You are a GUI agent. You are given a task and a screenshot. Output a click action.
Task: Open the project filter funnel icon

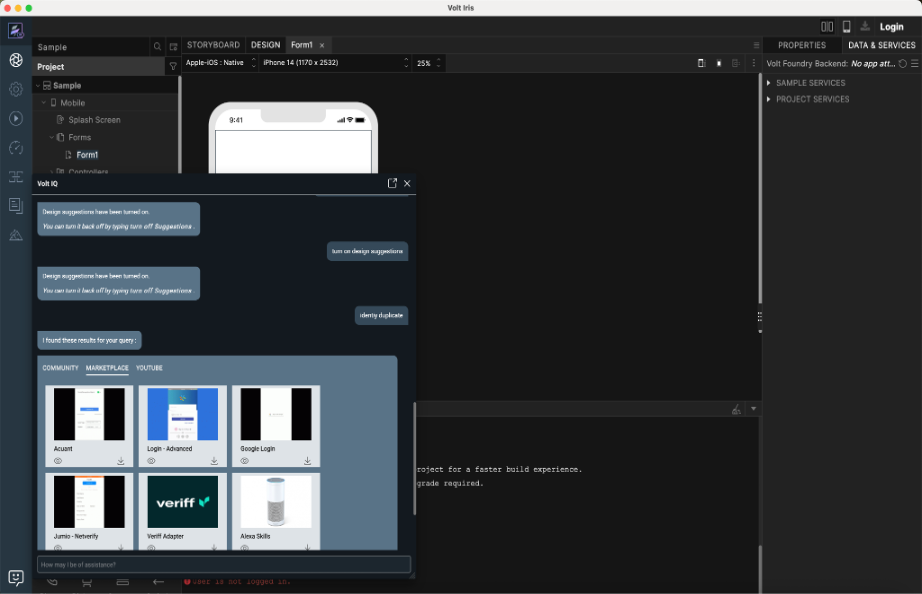pyautogui.click(x=173, y=66)
